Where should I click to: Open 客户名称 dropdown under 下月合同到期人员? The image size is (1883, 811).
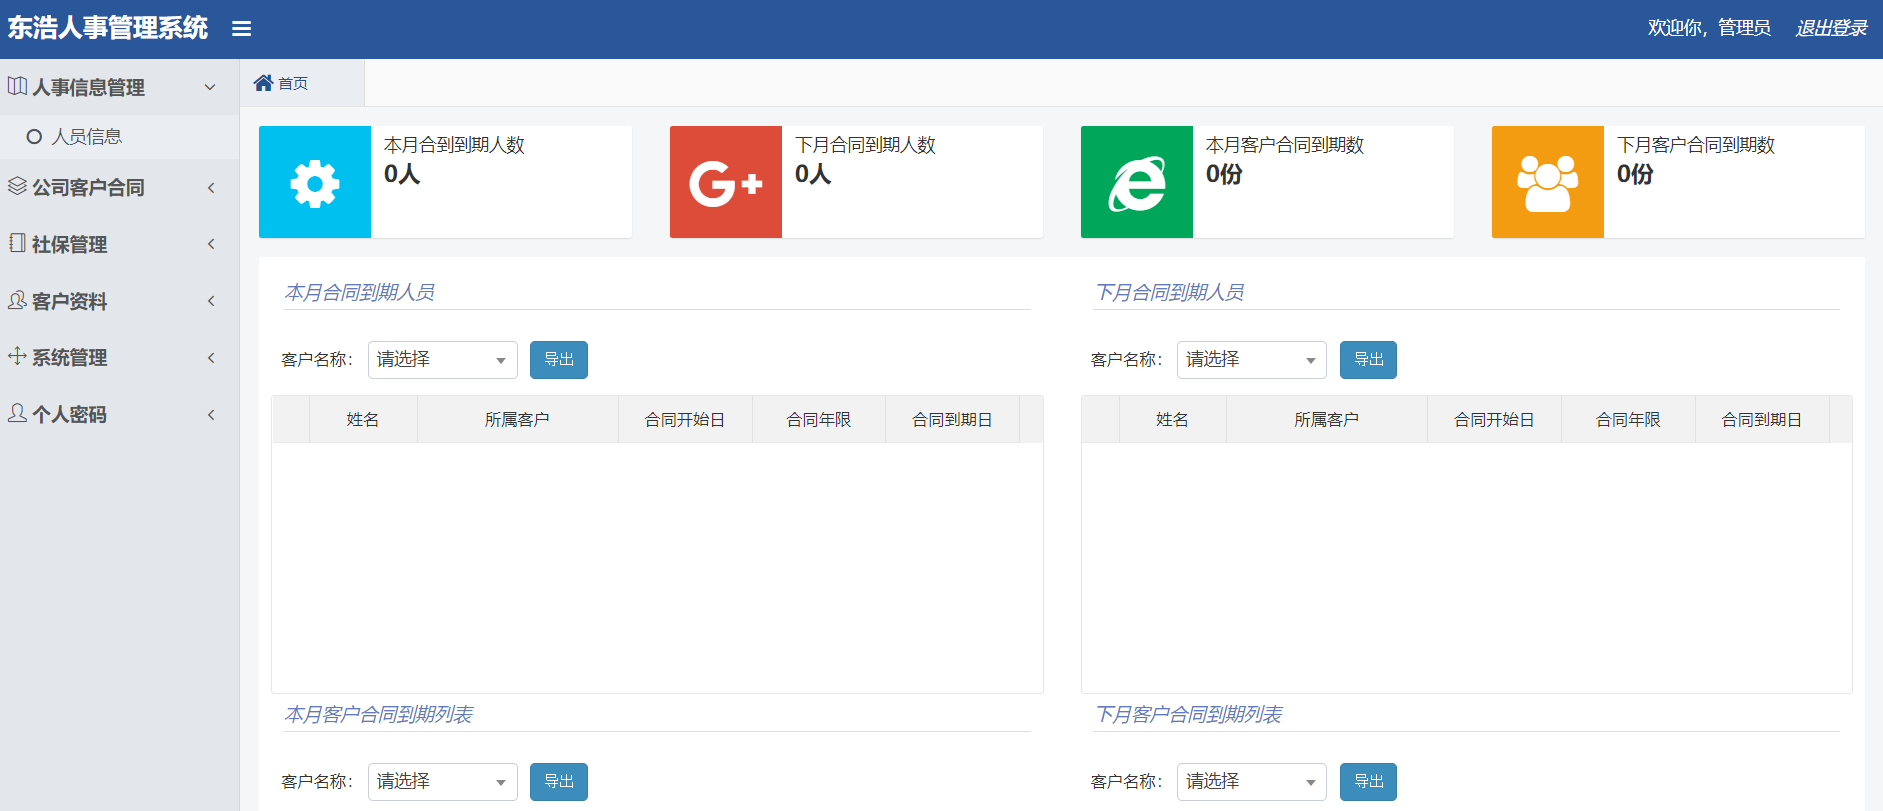1251,360
